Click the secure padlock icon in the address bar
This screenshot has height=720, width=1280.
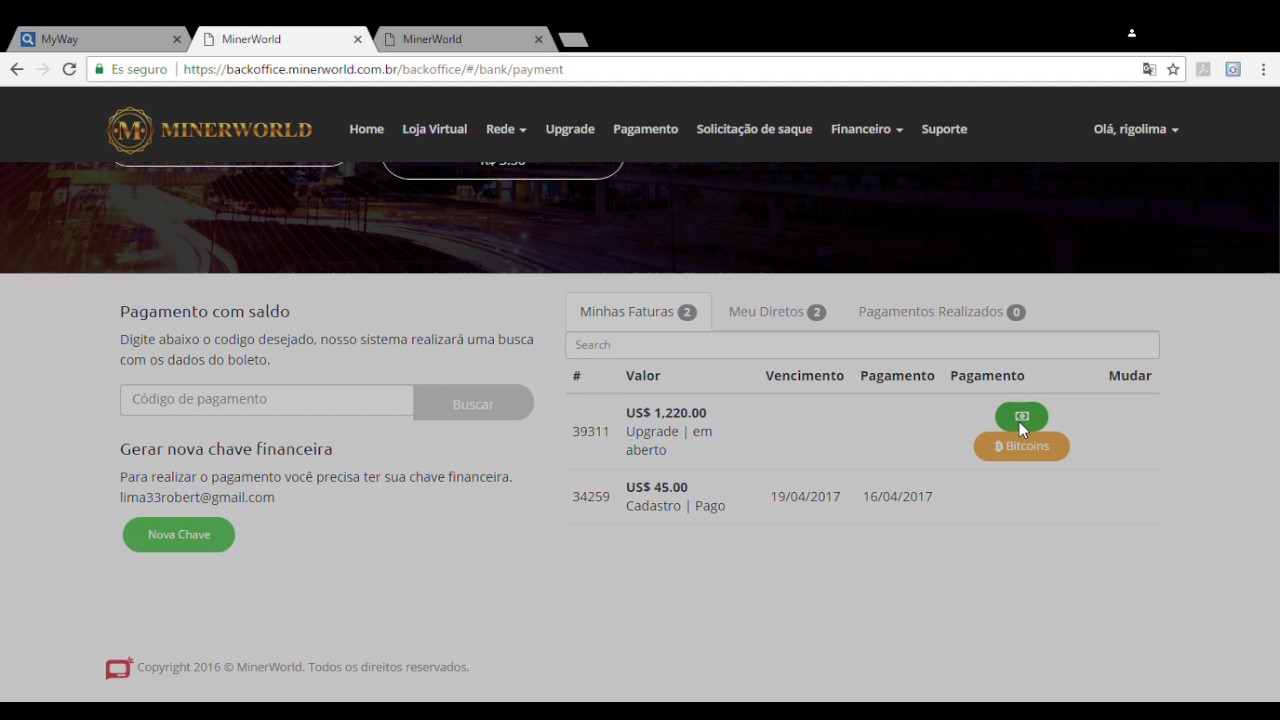point(99,69)
